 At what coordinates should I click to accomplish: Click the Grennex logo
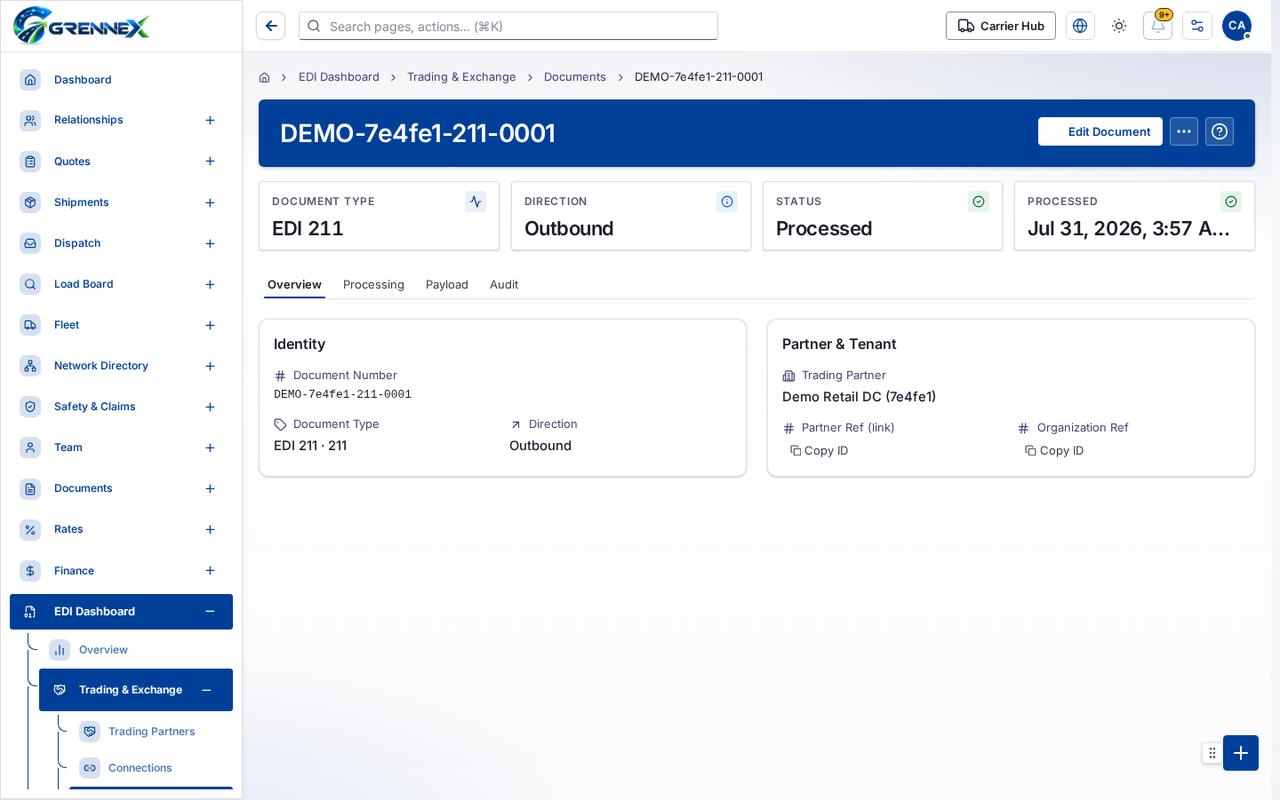[81, 25]
